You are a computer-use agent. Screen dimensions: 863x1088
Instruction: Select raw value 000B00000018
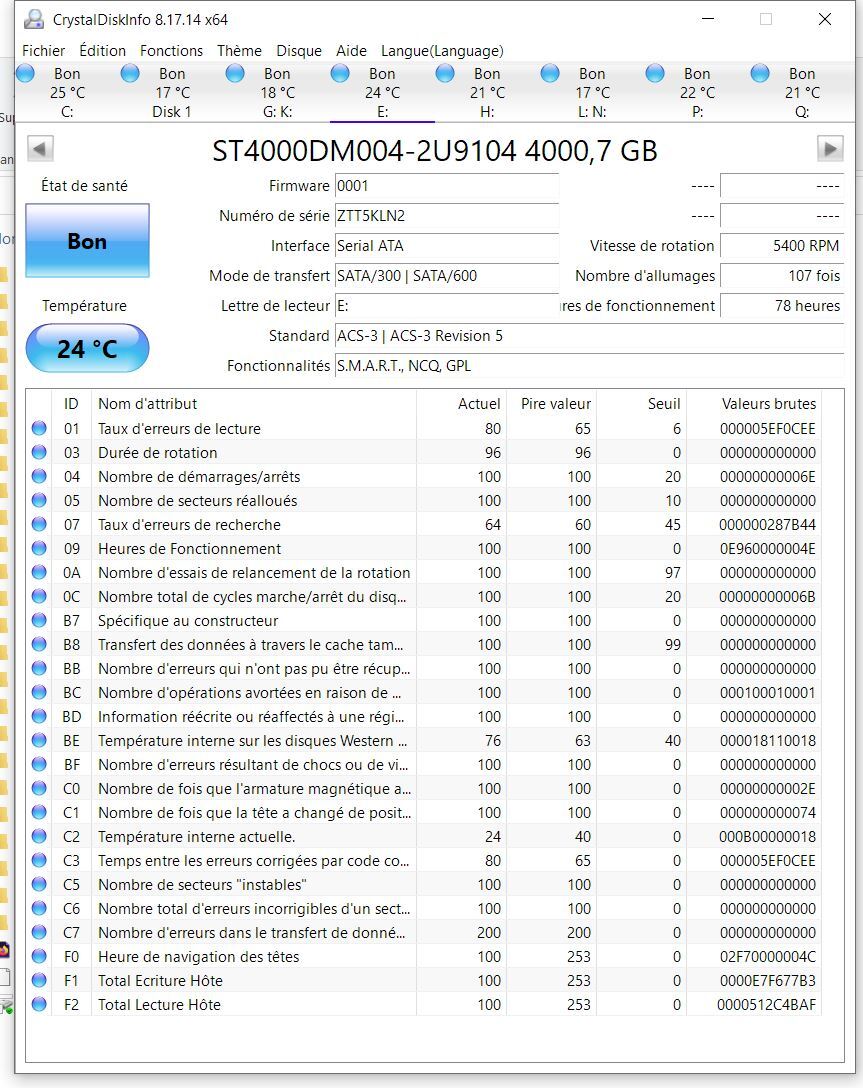(767, 837)
